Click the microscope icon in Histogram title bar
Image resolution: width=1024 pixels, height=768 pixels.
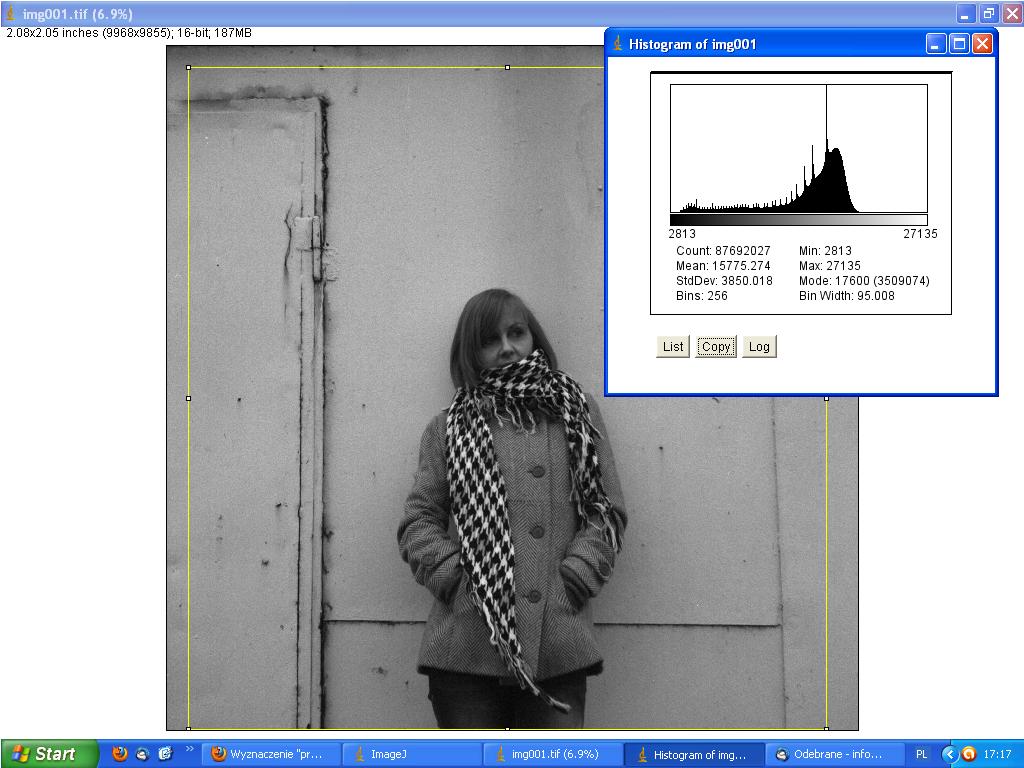click(618, 44)
